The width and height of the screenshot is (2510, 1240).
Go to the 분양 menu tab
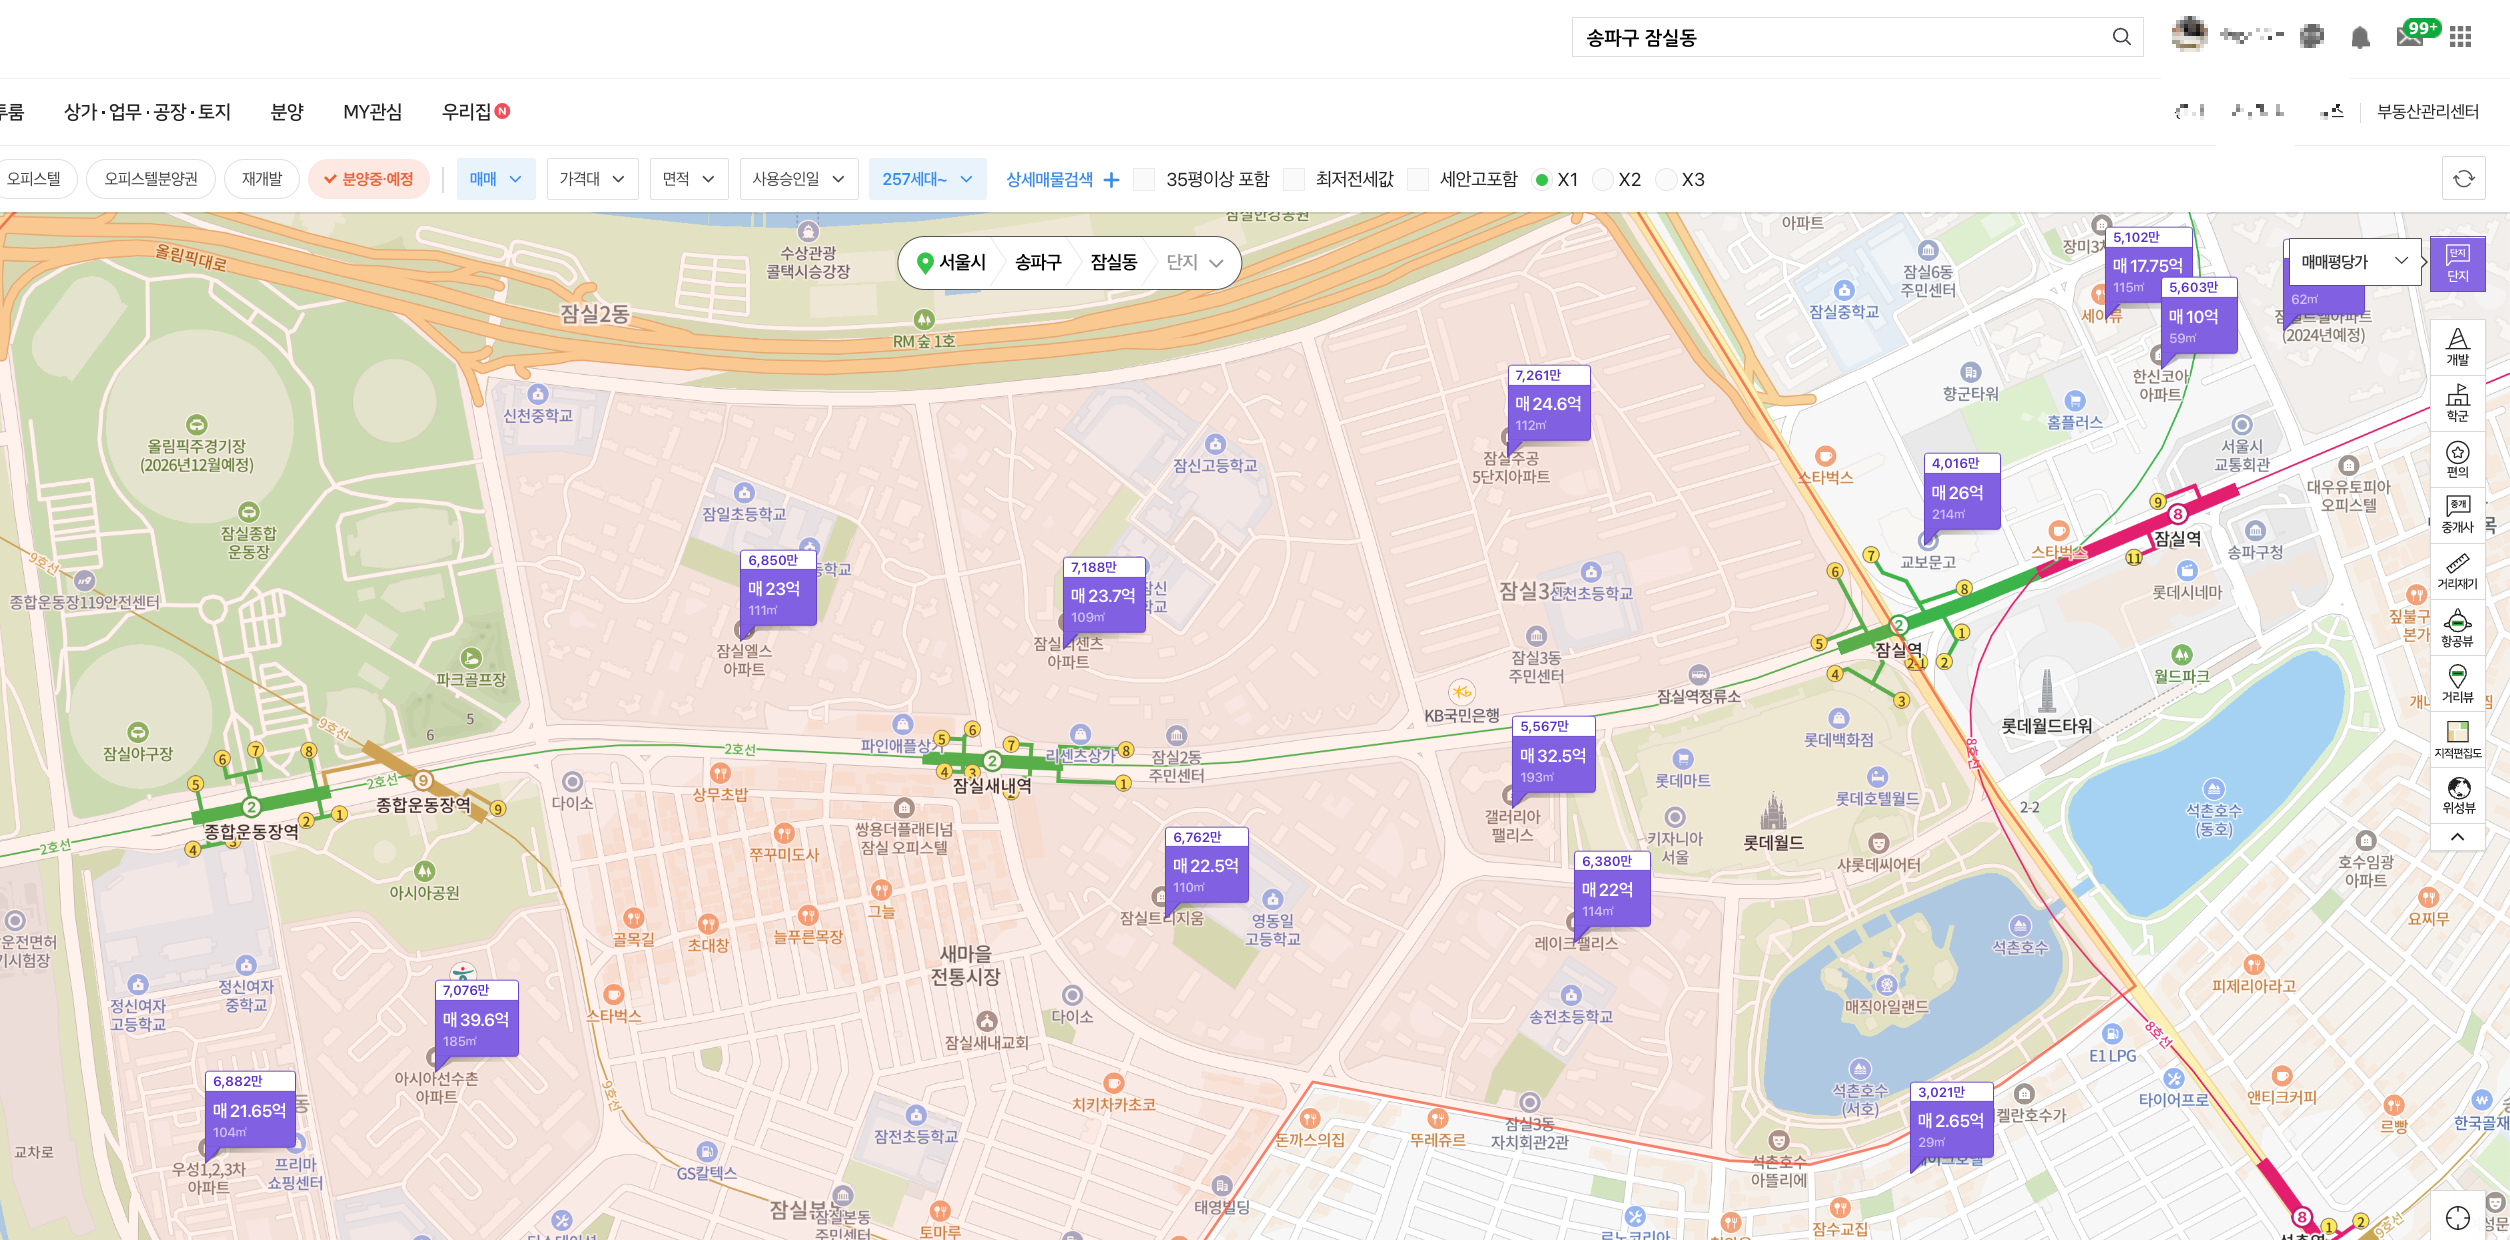click(287, 112)
